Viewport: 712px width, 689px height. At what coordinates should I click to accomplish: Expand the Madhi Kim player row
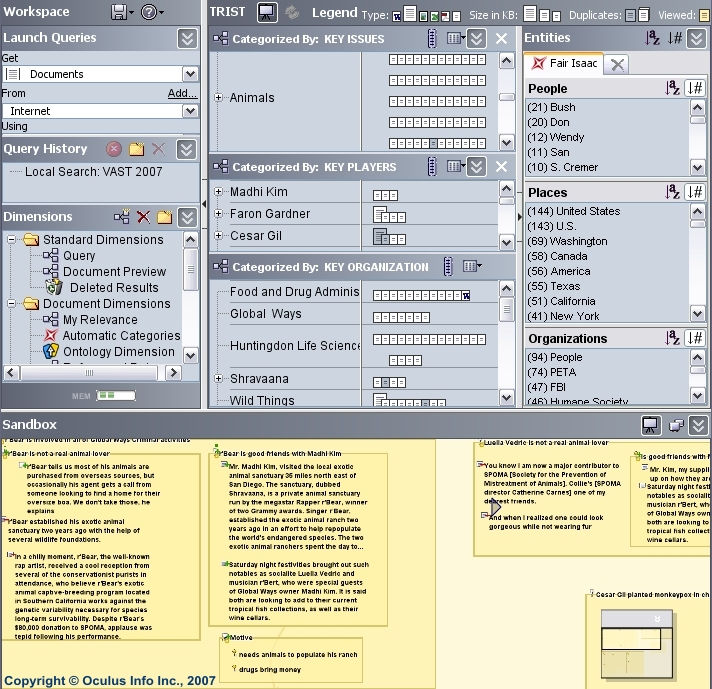pyautogui.click(x=219, y=192)
